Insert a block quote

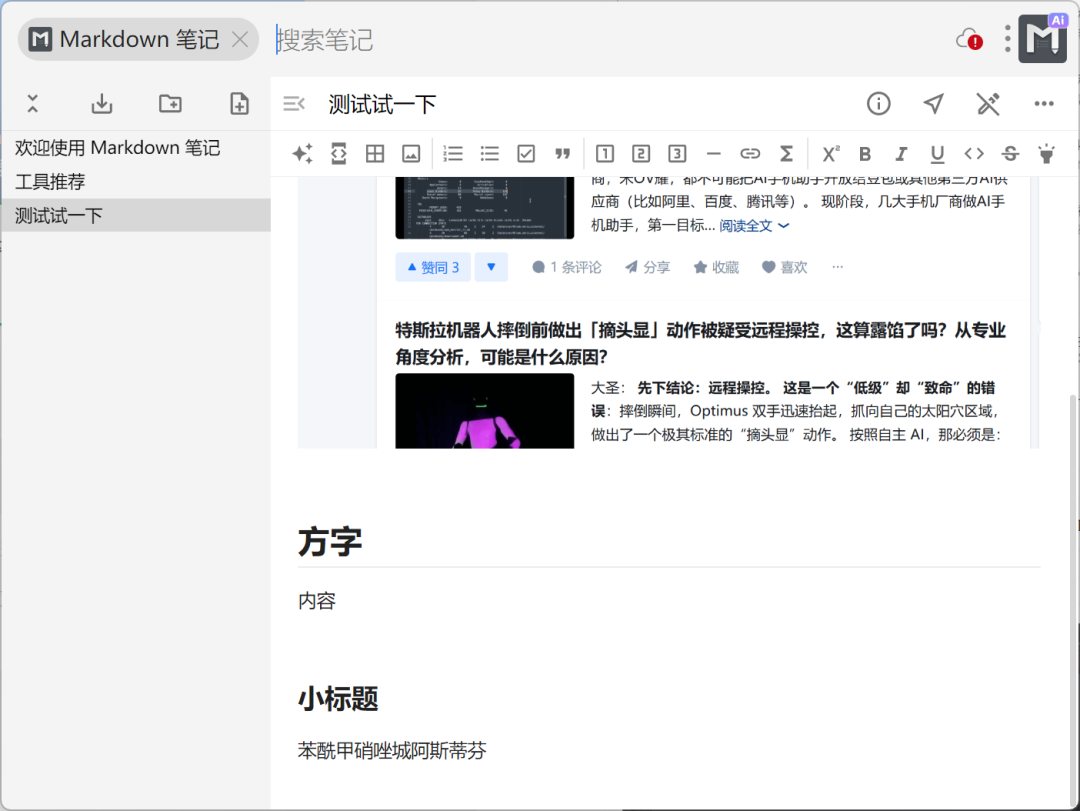click(x=563, y=154)
